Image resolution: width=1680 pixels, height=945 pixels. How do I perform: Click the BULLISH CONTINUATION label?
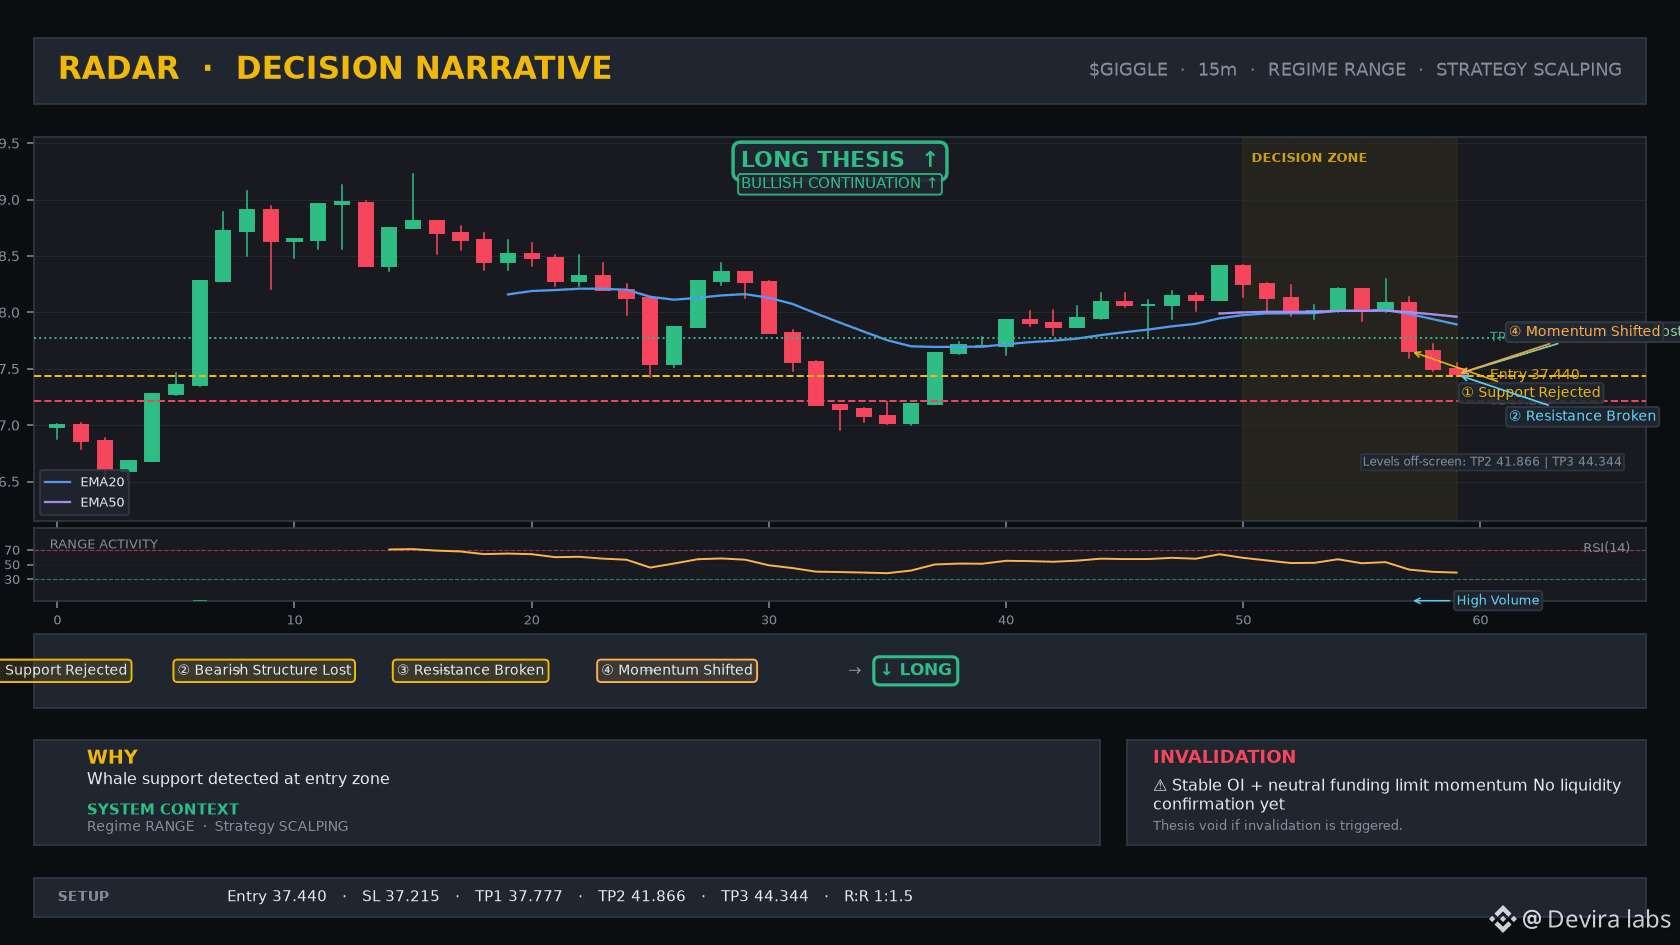click(x=839, y=184)
